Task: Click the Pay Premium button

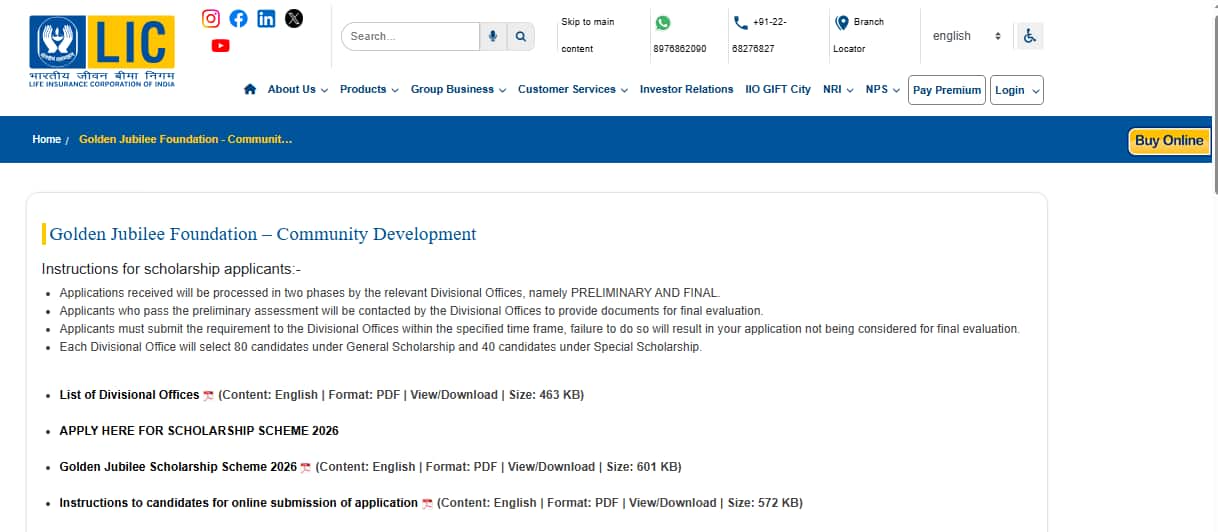Action: tap(947, 90)
